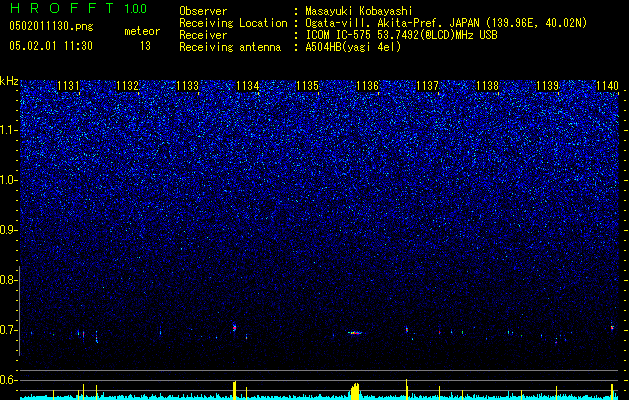Click the tall yellow power spike before 1134
Viewport: 629px width, 400px height.
[235, 390]
